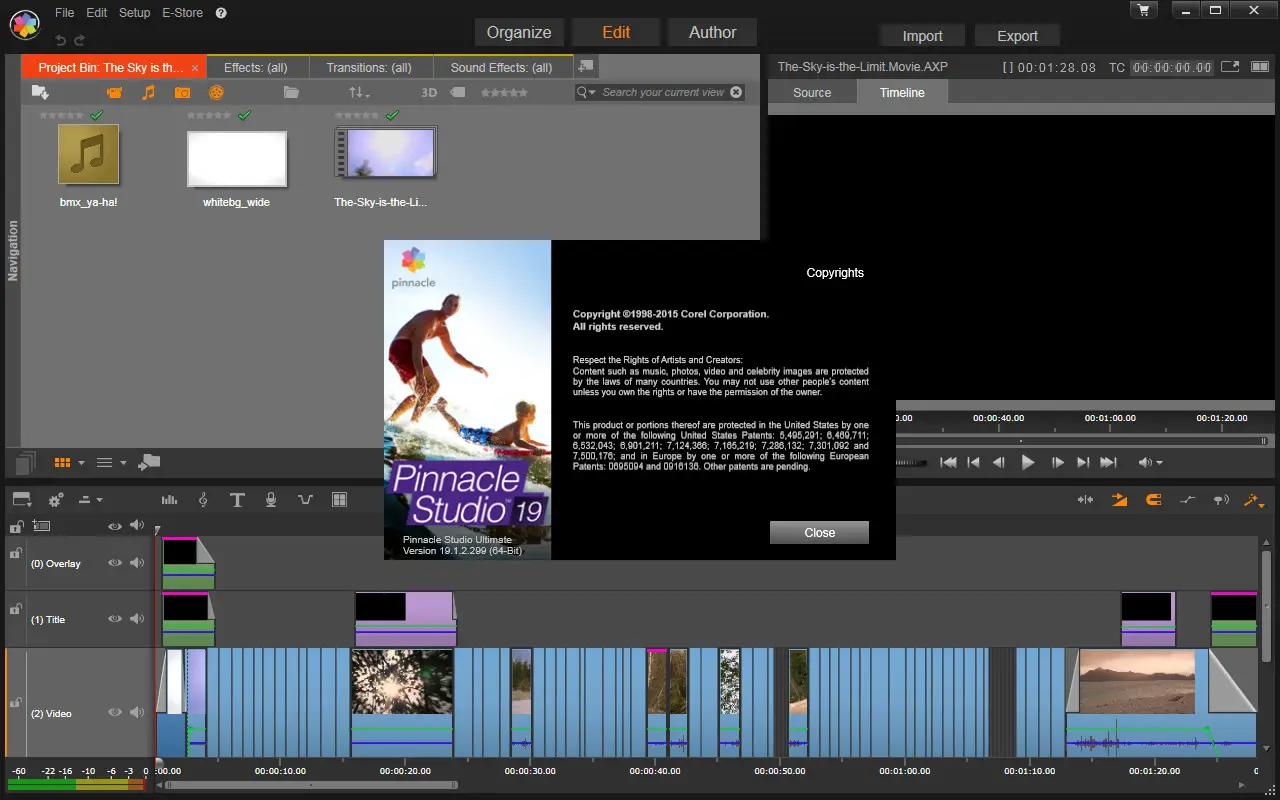Toggle the orange editing mode icon
Image resolution: width=1280 pixels, height=800 pixels.
point(1119,500)
